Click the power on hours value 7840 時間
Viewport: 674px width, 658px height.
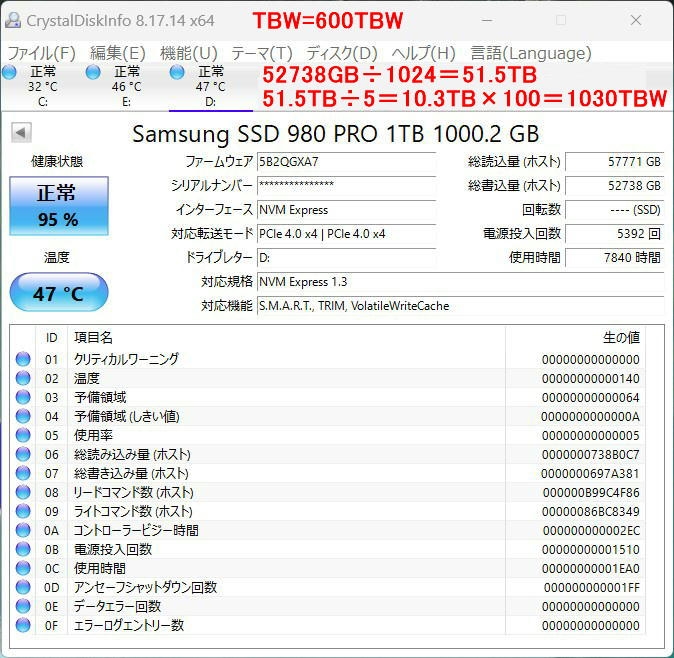[x=615, y=258]
